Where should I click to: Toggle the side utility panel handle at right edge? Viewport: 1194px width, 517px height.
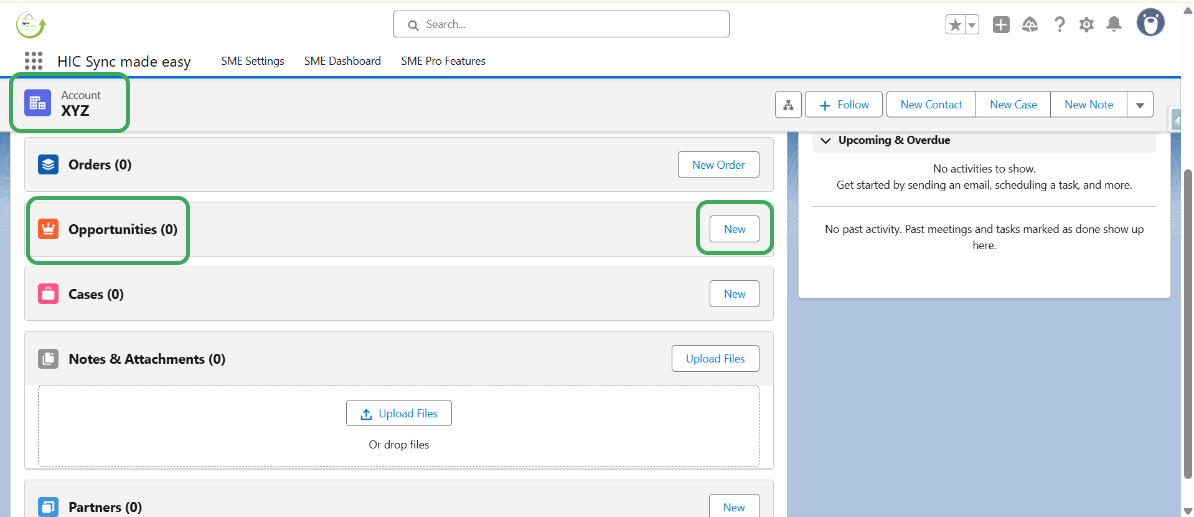[1176, 120]
